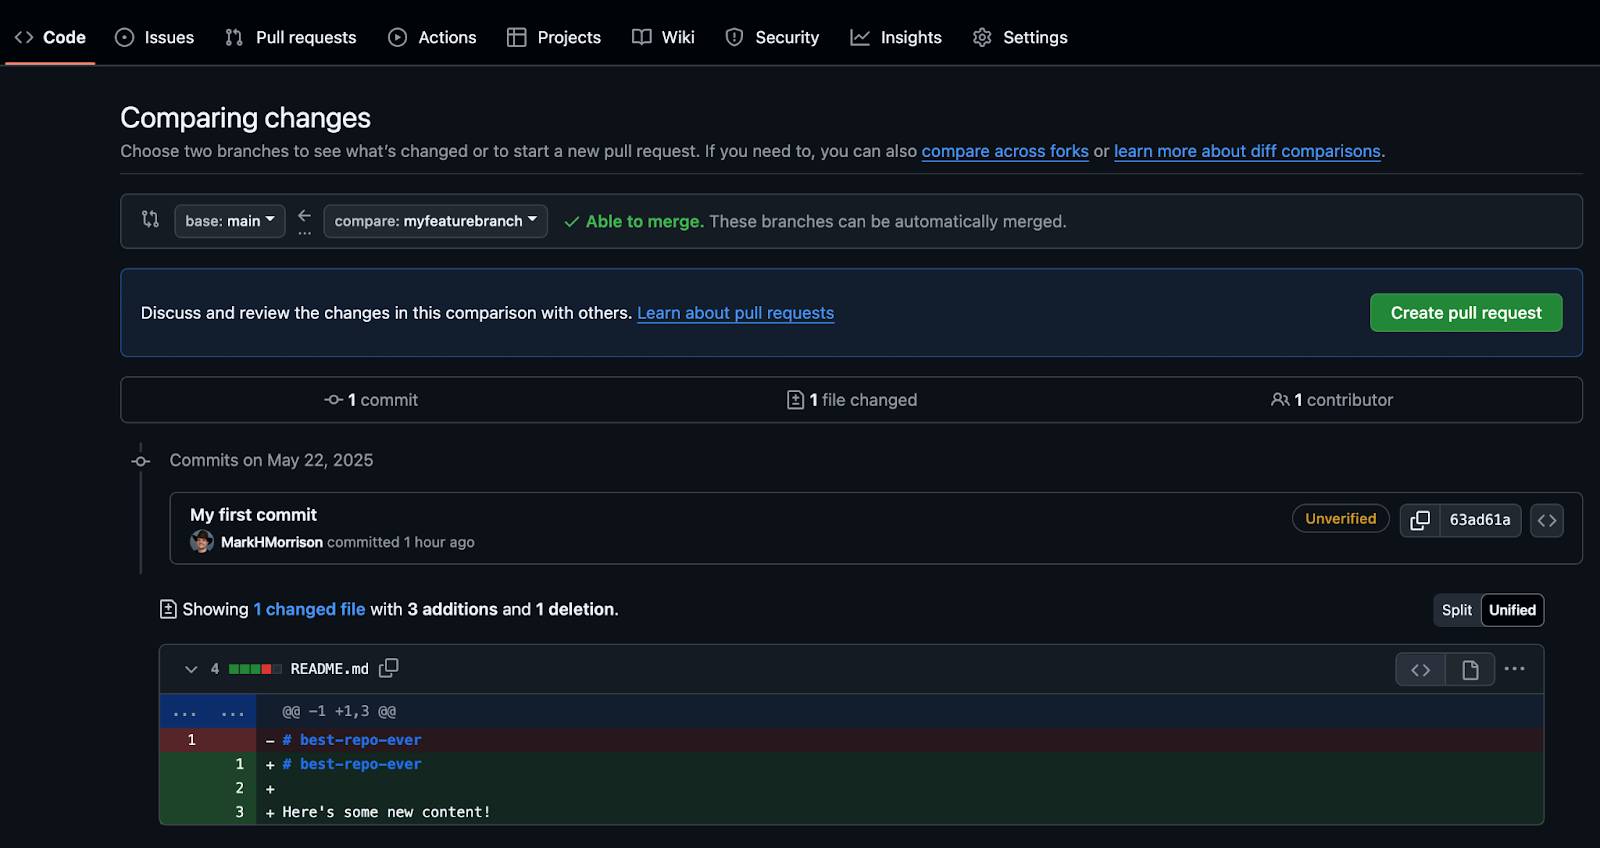The image size is (1600, 848).
Task: Click added line number 3
Action: click(x=232, y=812)
